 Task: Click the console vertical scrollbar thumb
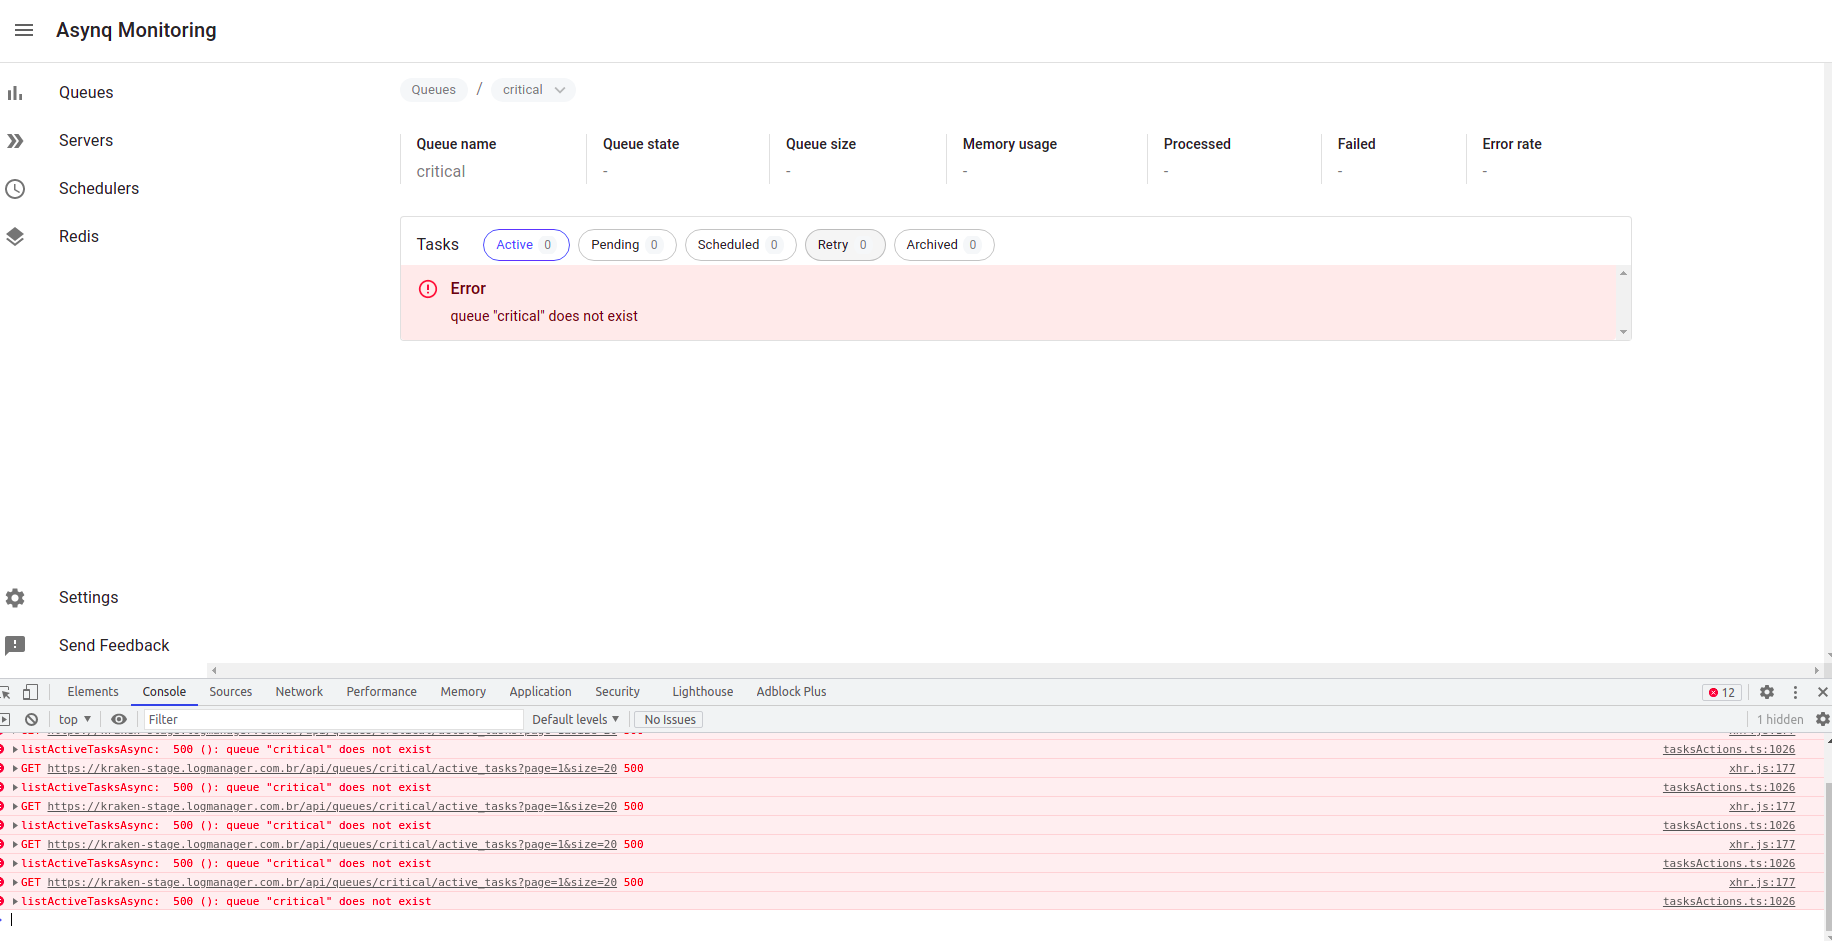tap(1828, 855)
